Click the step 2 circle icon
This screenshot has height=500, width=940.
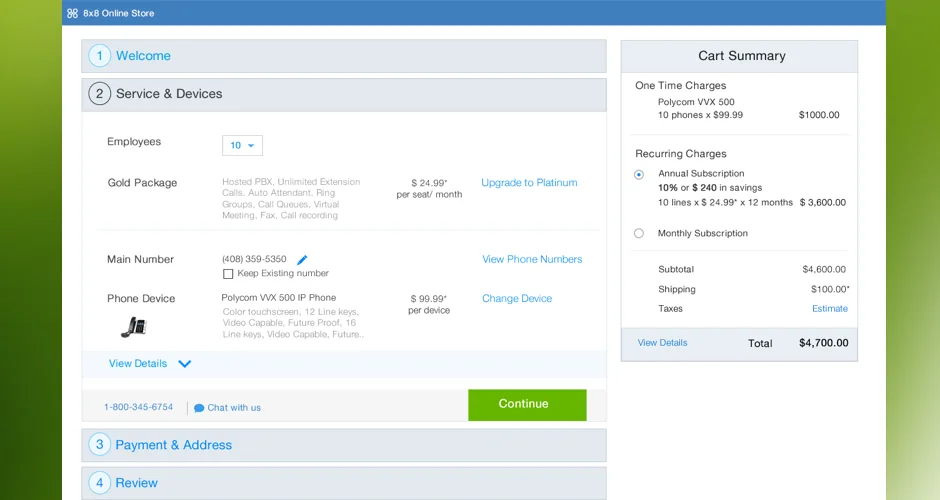coord(100,94)
